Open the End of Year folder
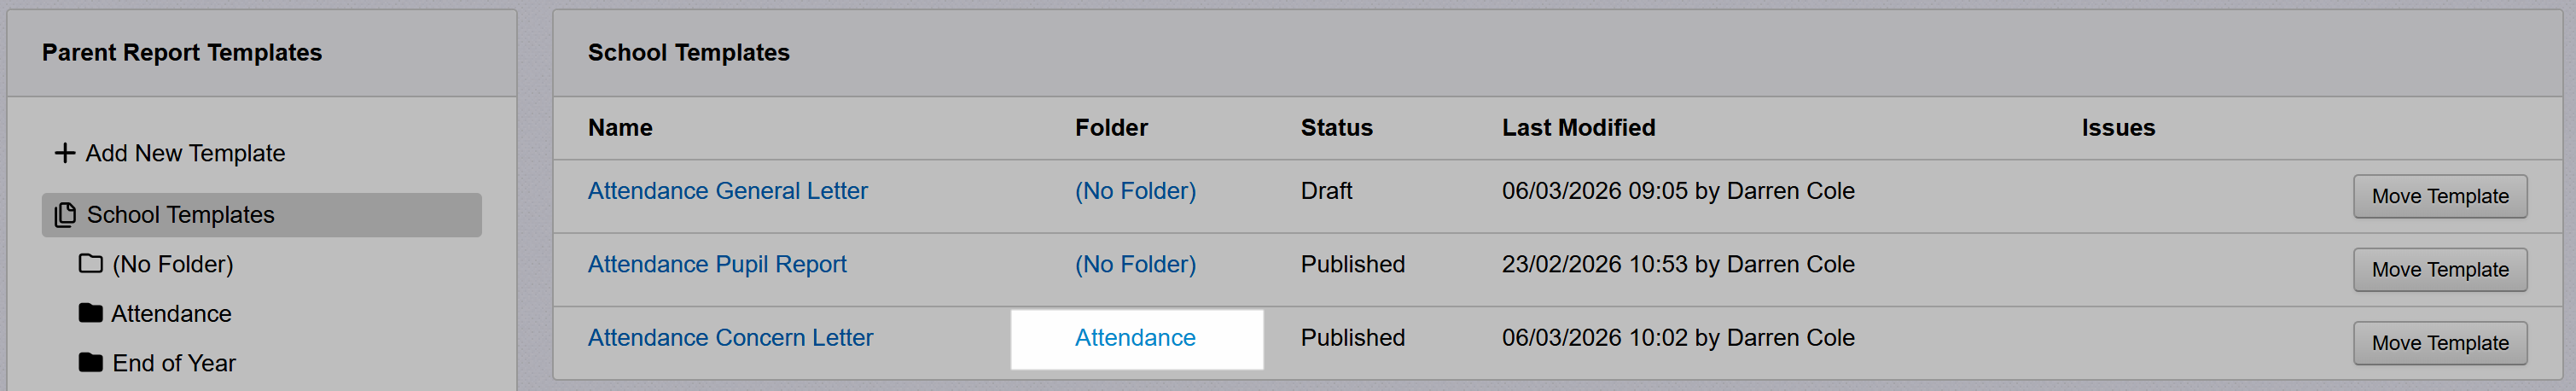2576x391 pixels. 174,363
